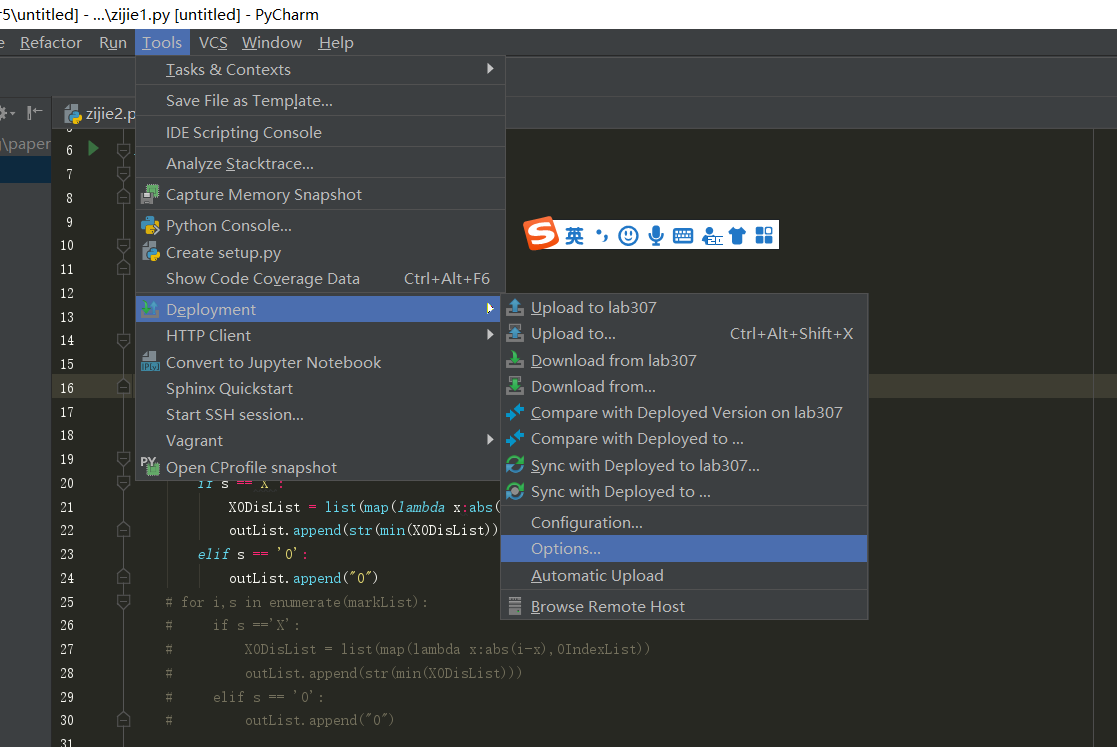This screenshot has width=1117, height=747.
Task: Click the hide project panel icon
Action: [34, 112]
